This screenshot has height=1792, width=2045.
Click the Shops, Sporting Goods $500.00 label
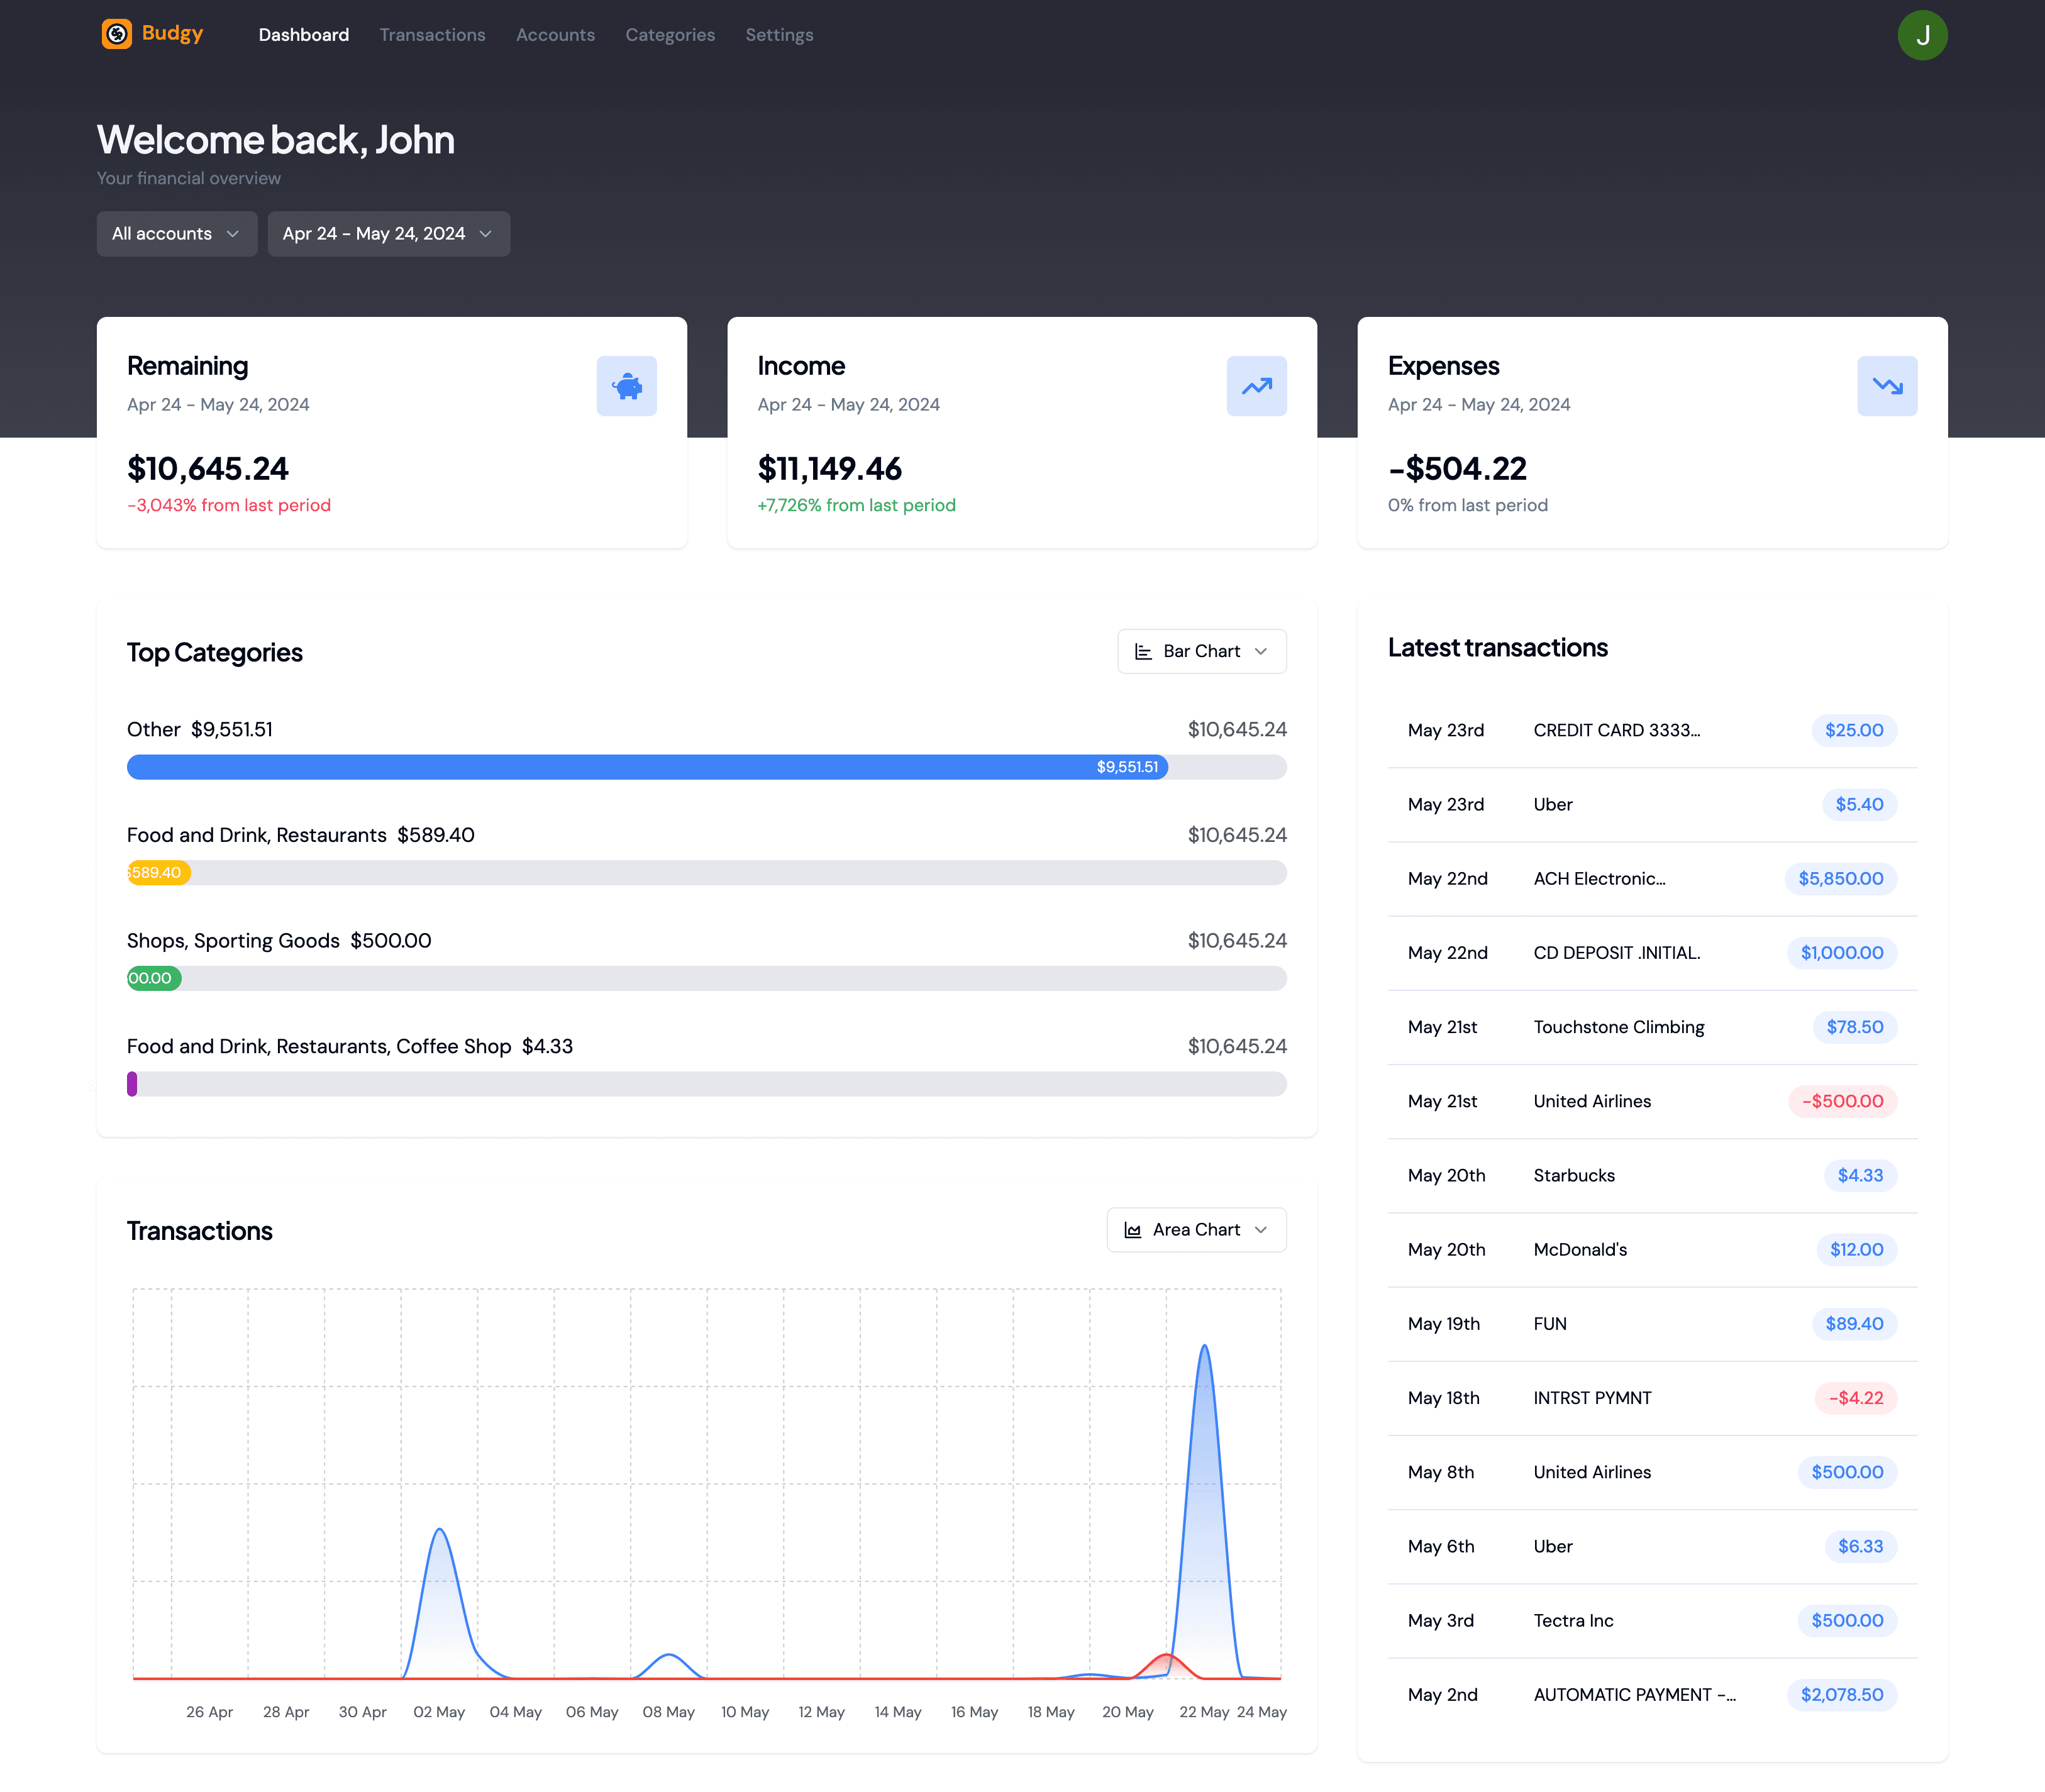[279, 941]
